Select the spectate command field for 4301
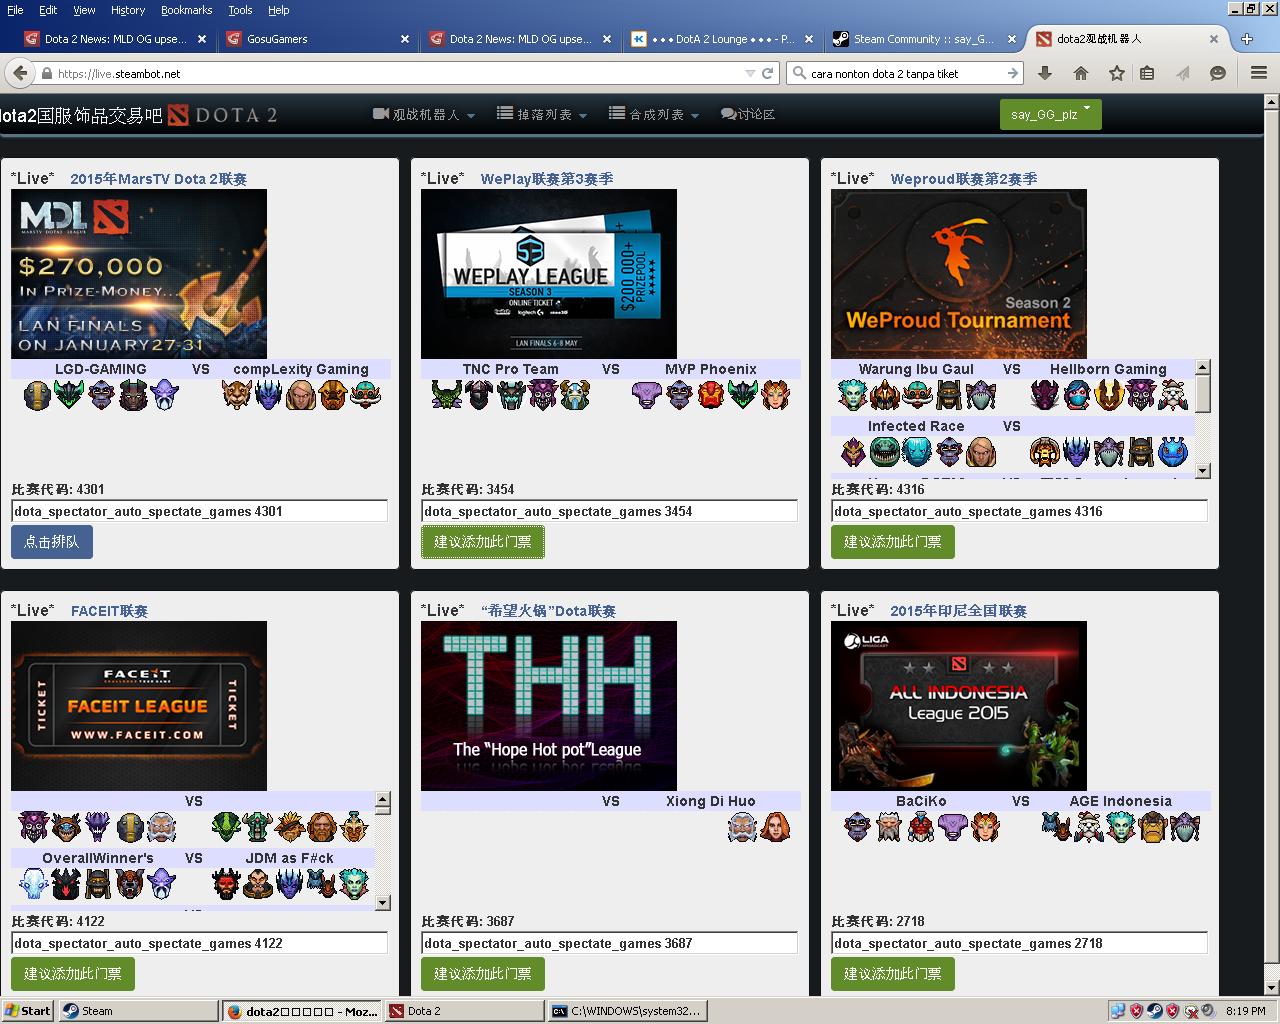 point(199,511)
